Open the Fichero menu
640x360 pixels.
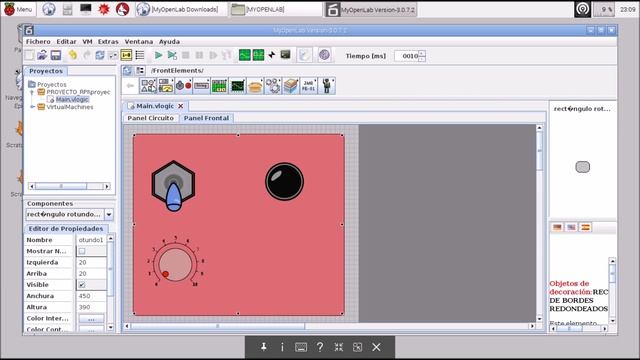pos(38,42)
